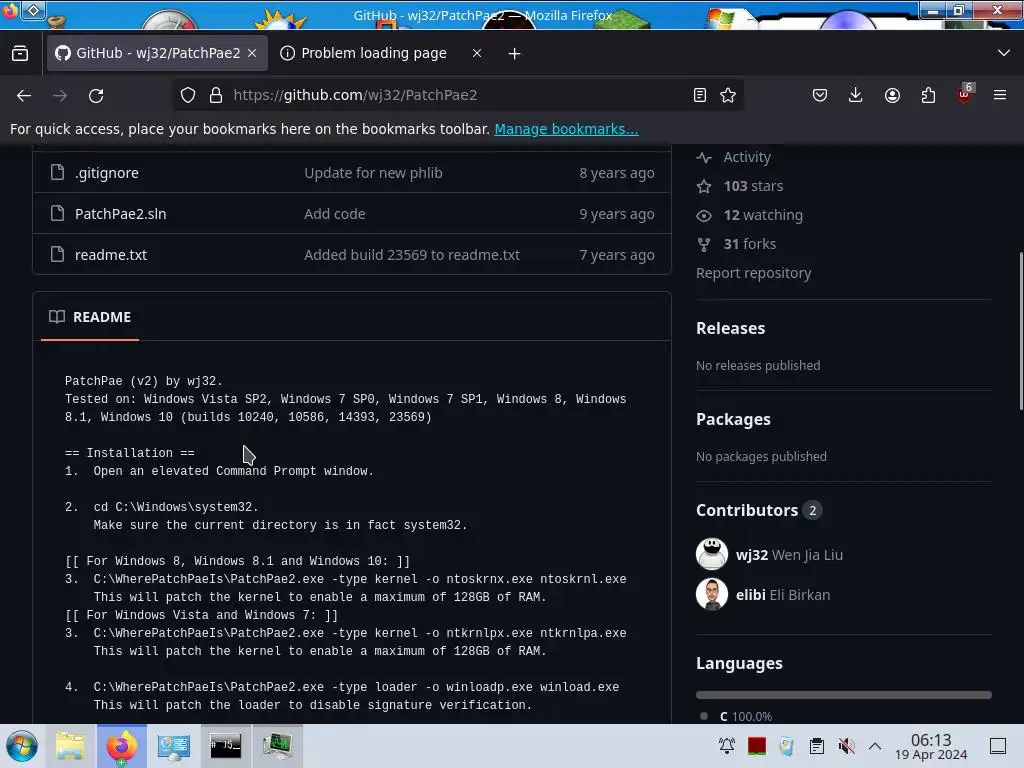Toggle muted volume tray icon
The width and height of the screenshot is (1024, 768).
(846, 746)
